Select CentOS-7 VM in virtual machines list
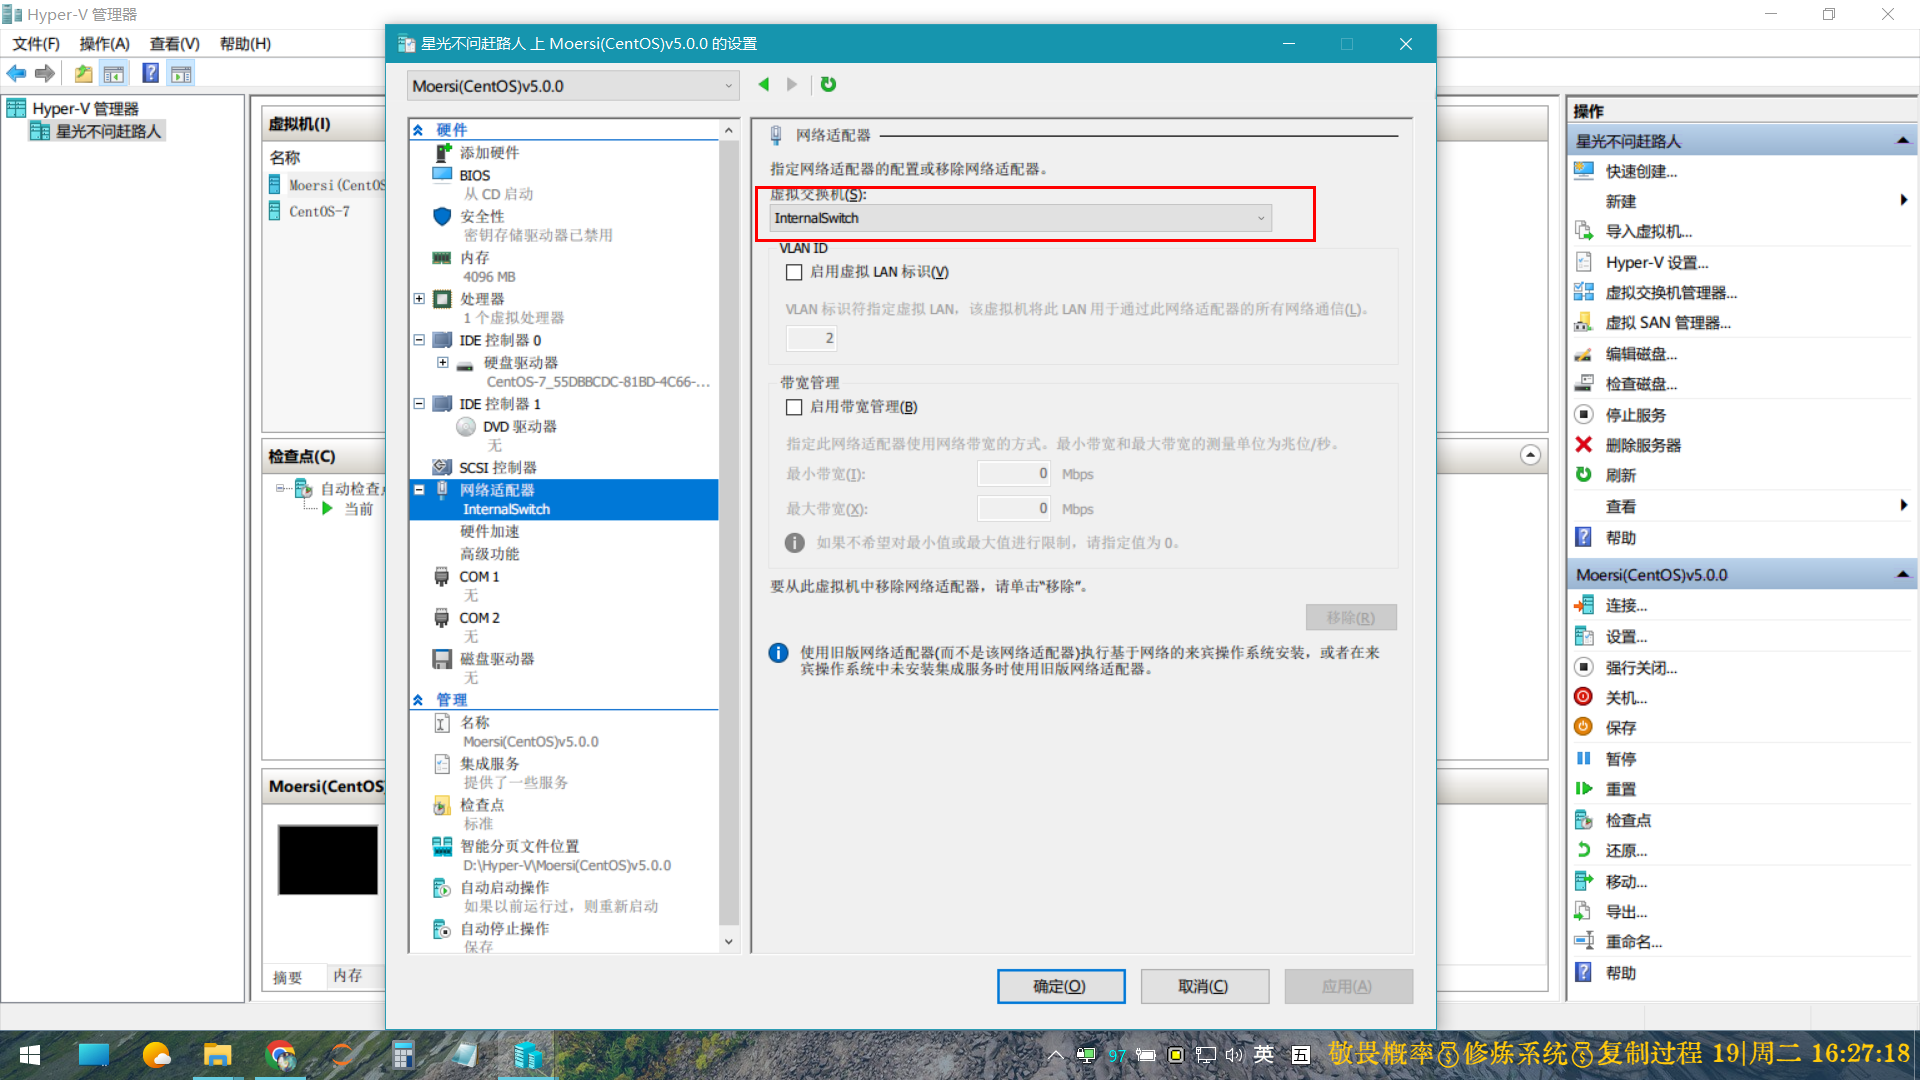1920x1080 pixels. pos(319,211)
